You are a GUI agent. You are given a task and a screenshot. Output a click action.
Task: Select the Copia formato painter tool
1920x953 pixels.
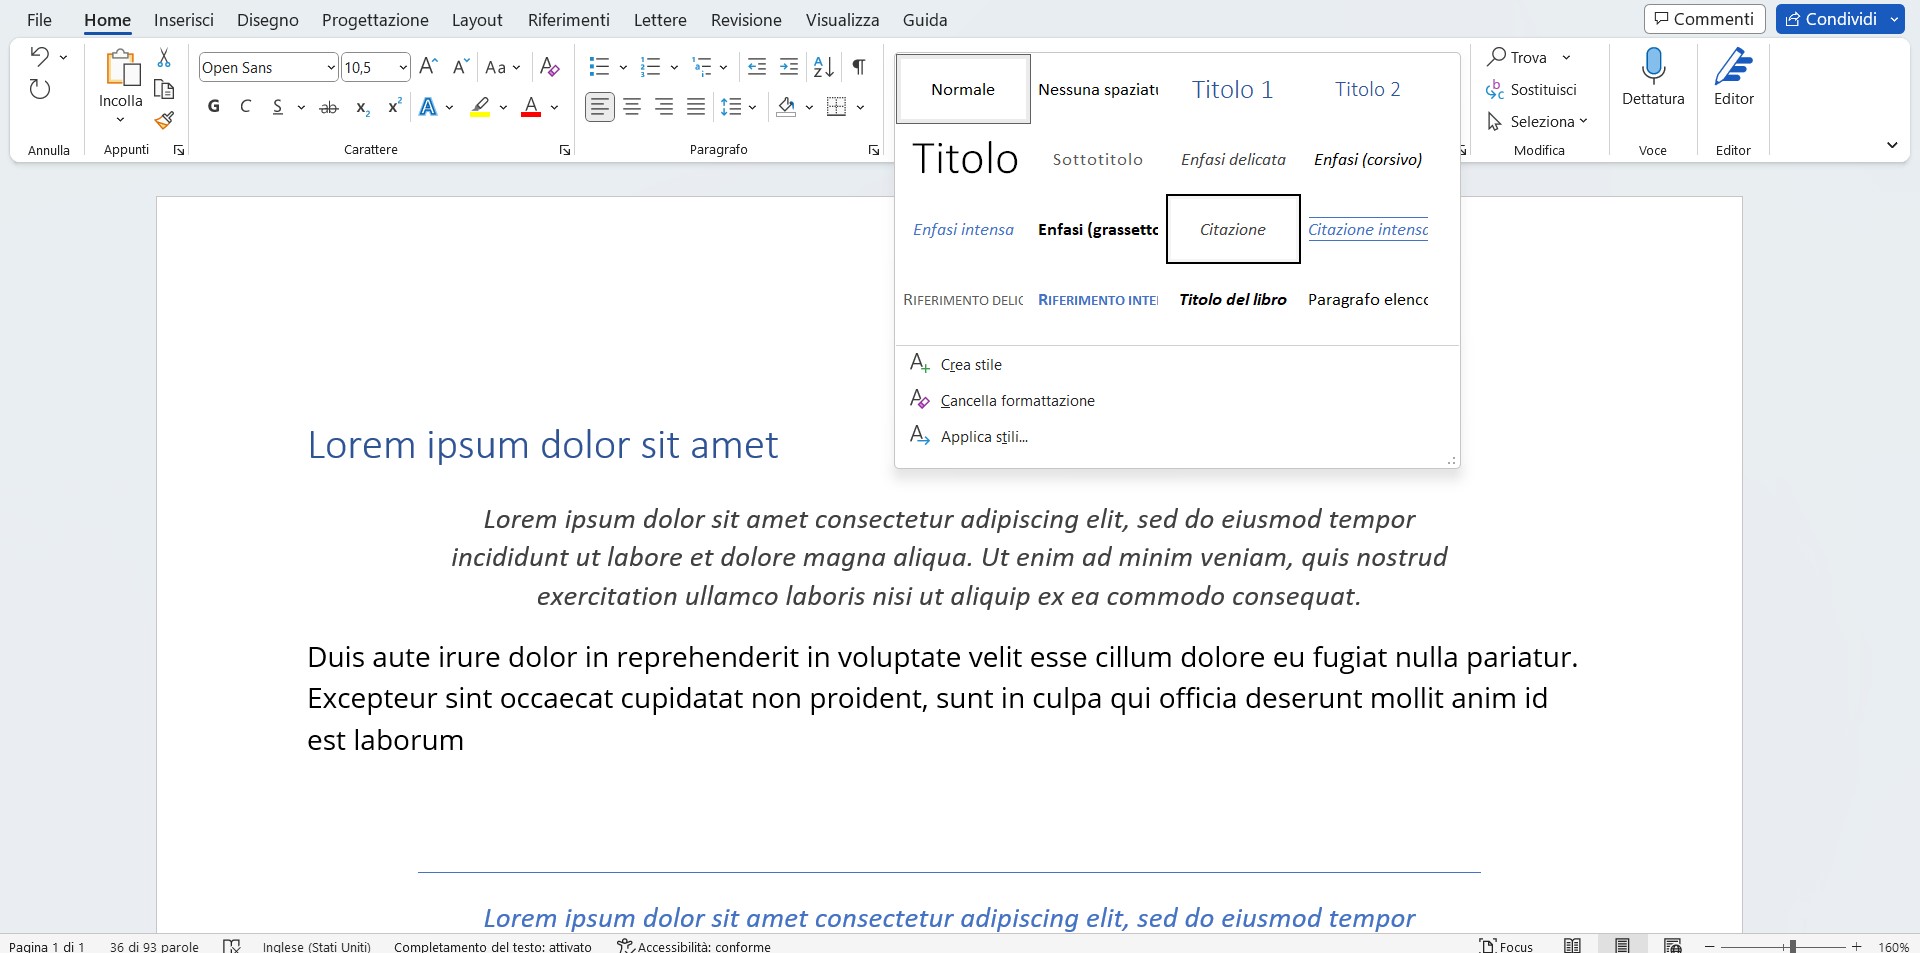pos(163,121)
